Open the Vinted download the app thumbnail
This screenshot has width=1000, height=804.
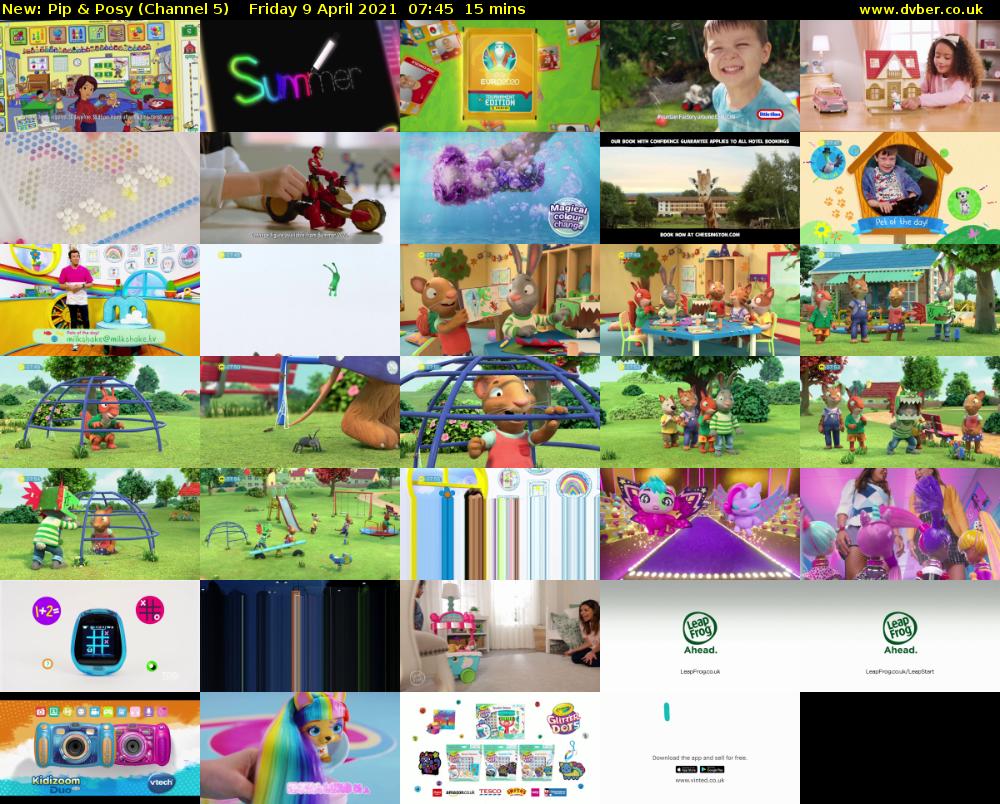pyautogui.click(x=700, y=747)
